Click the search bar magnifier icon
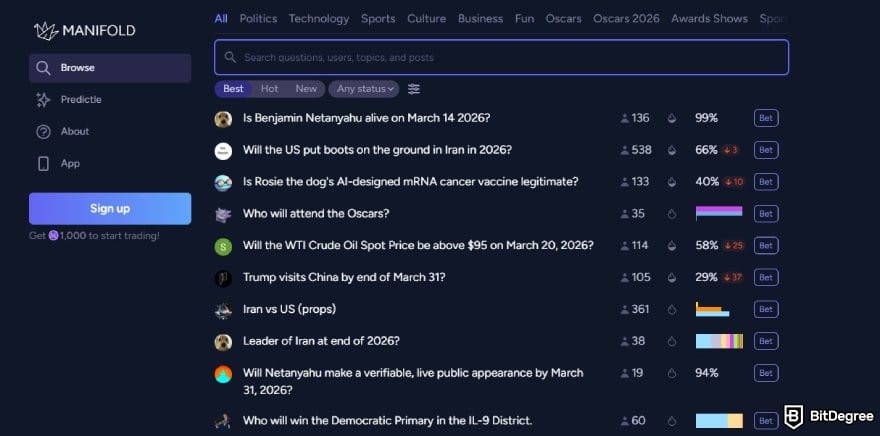The height and width of the screenshot is (436, 880). click(230, 57)
